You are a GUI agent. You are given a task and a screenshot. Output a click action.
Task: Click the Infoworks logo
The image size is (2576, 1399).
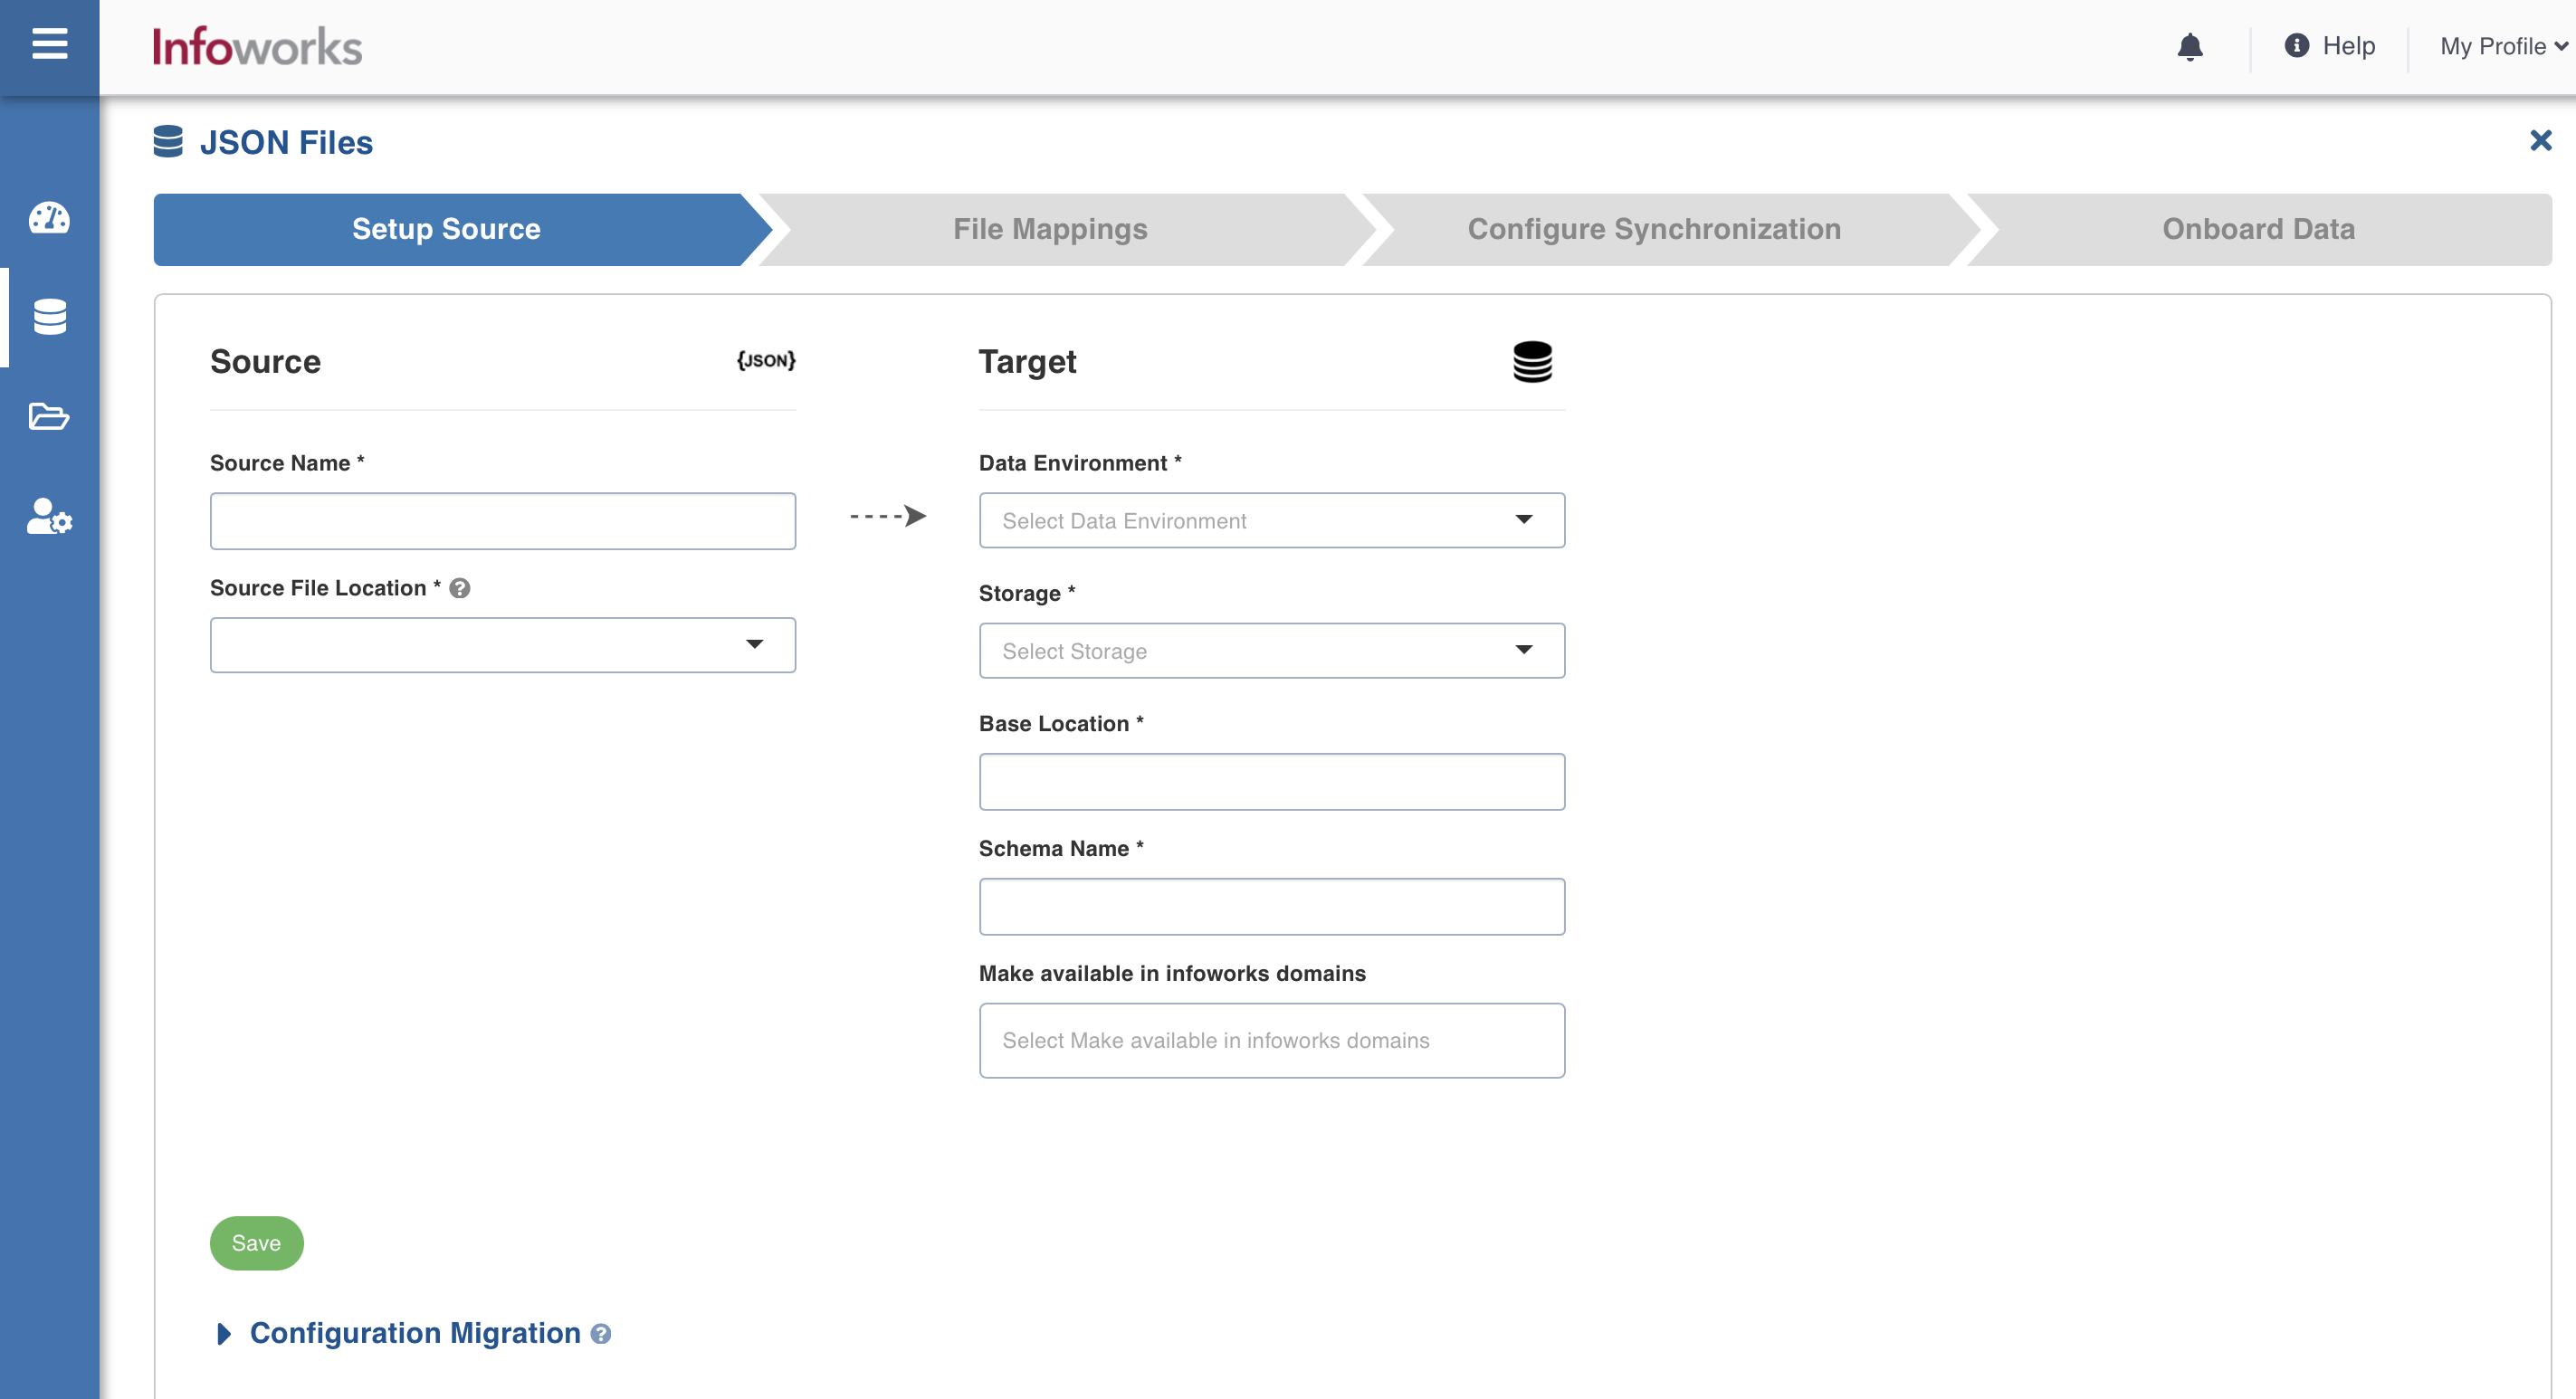point(257,47)
